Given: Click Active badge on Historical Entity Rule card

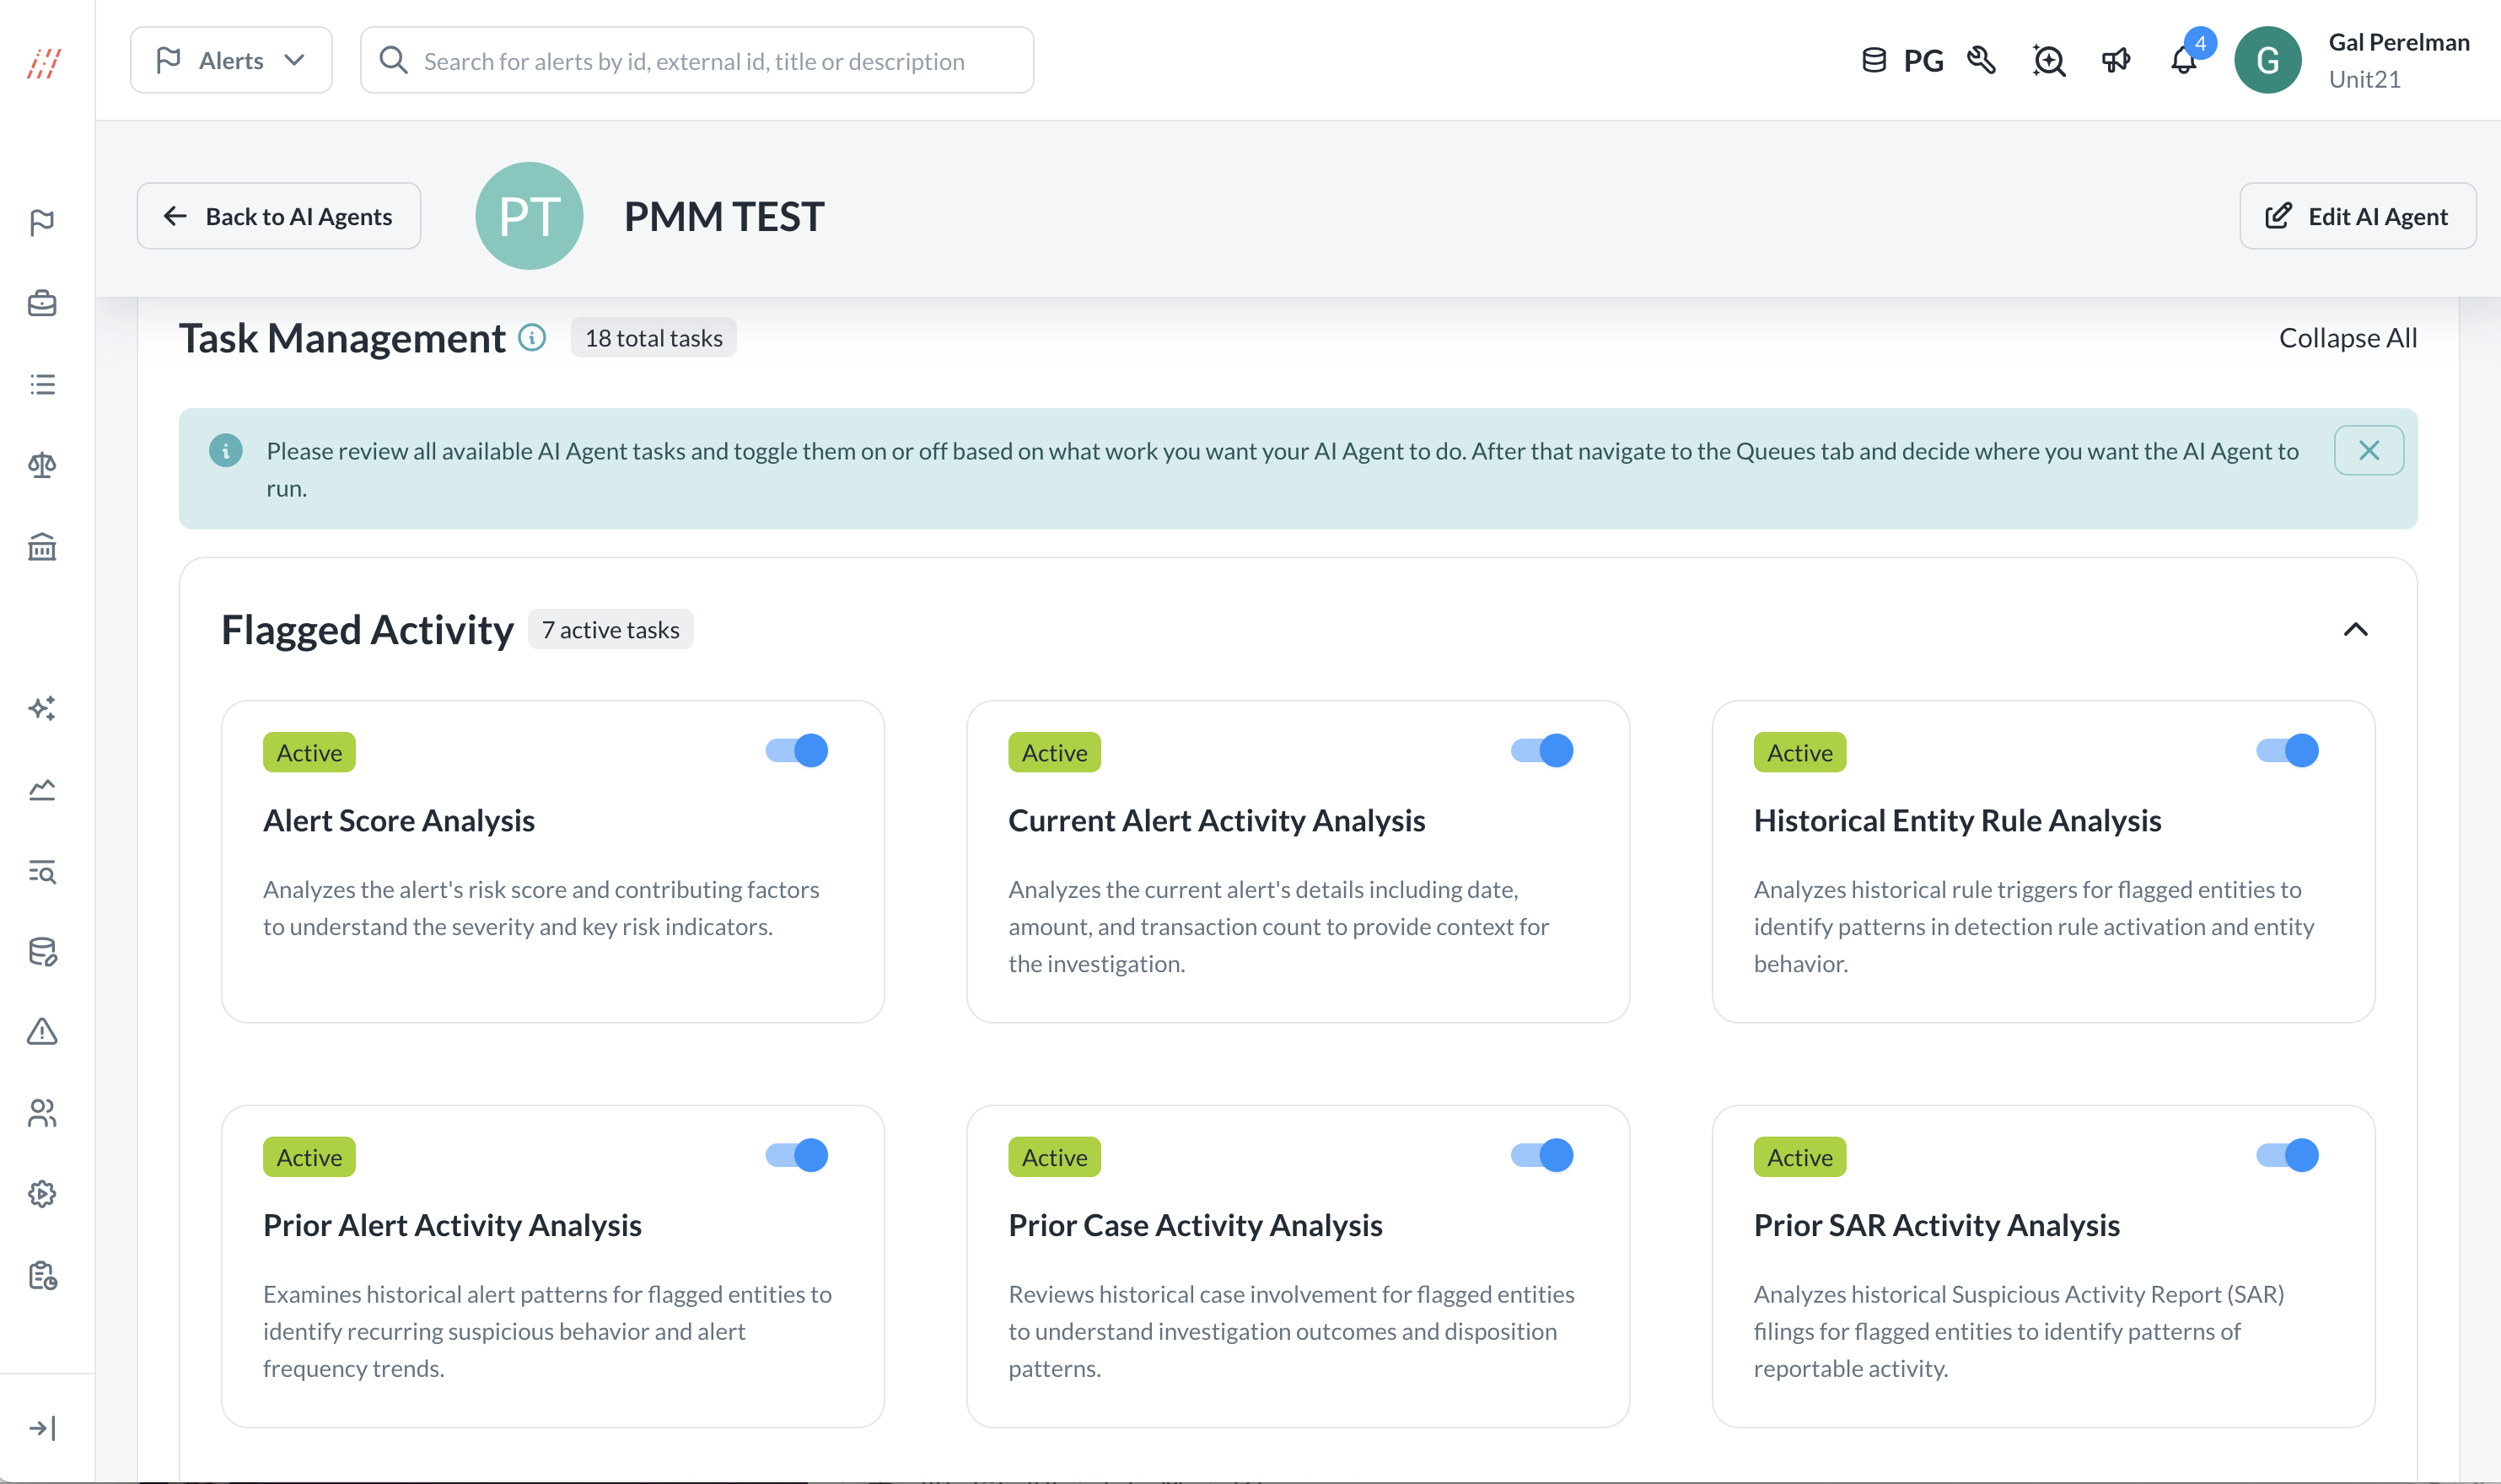Looking at the screenshot, I should (1799, 752).
